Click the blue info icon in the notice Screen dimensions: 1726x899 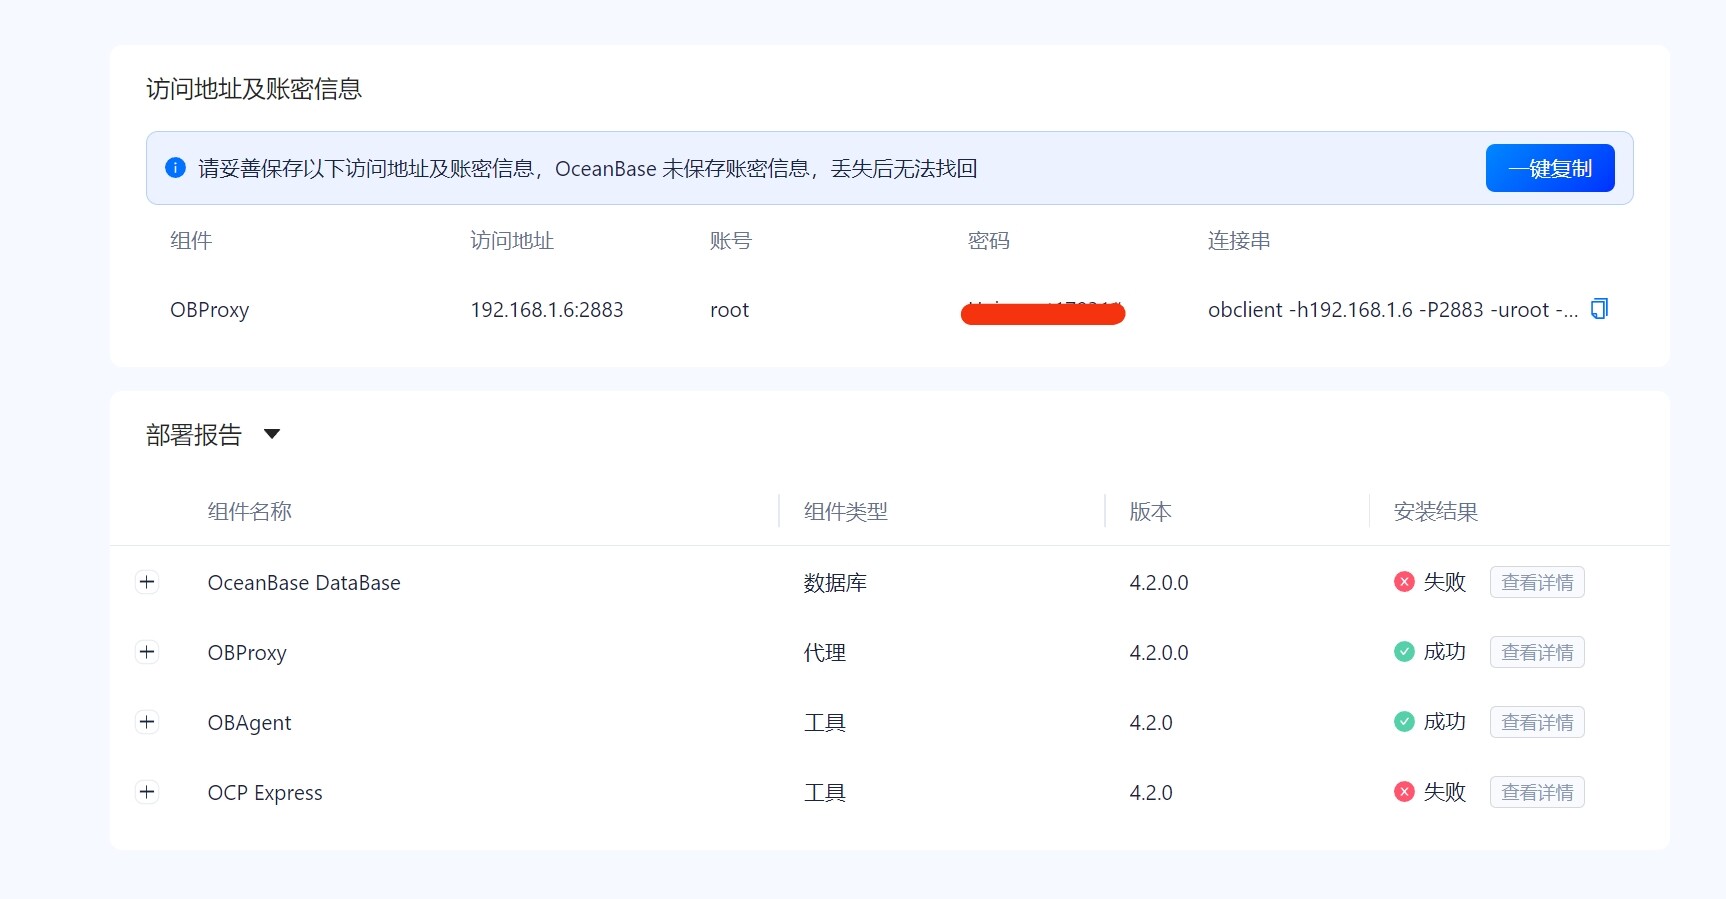(175, 167)
